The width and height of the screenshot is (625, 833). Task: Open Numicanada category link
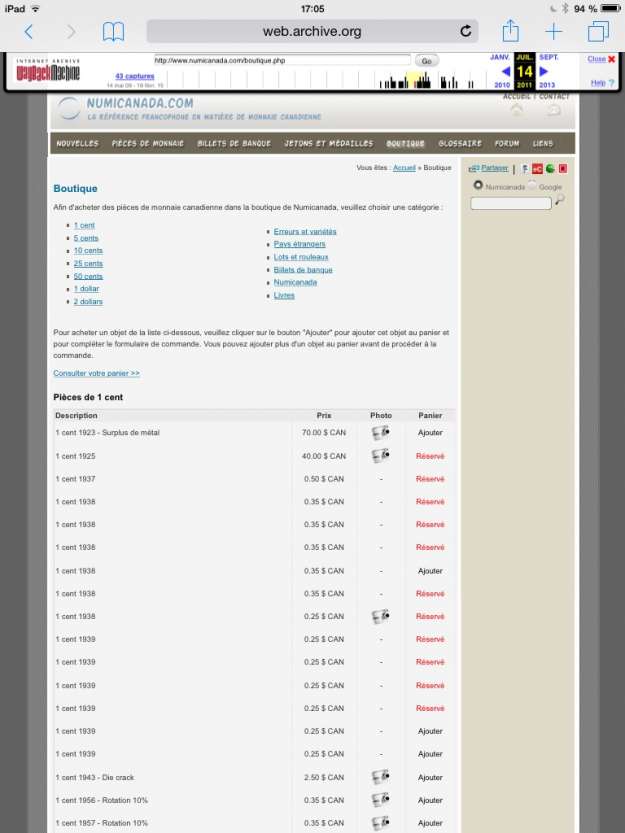pyautogui.click(x=295, y=283)
